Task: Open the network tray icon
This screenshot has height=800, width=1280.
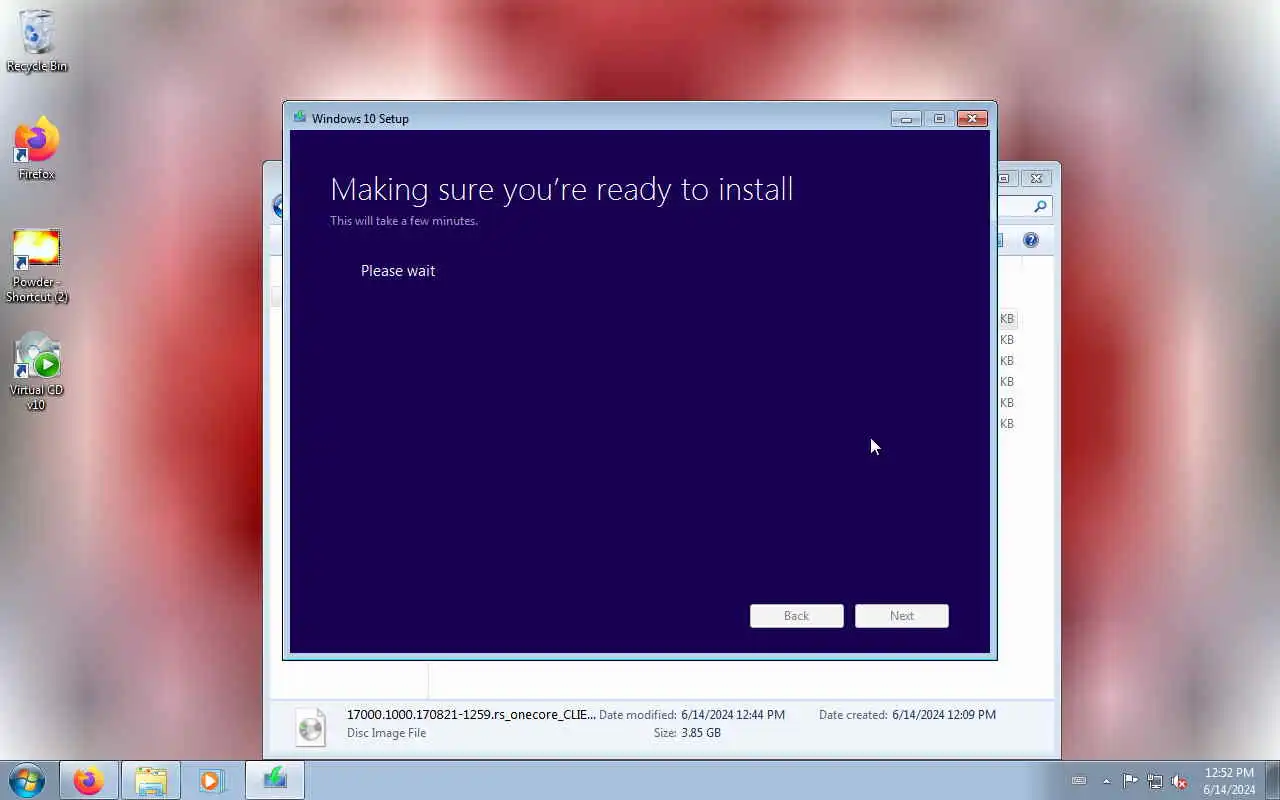Action: (x=1155, y=780)
